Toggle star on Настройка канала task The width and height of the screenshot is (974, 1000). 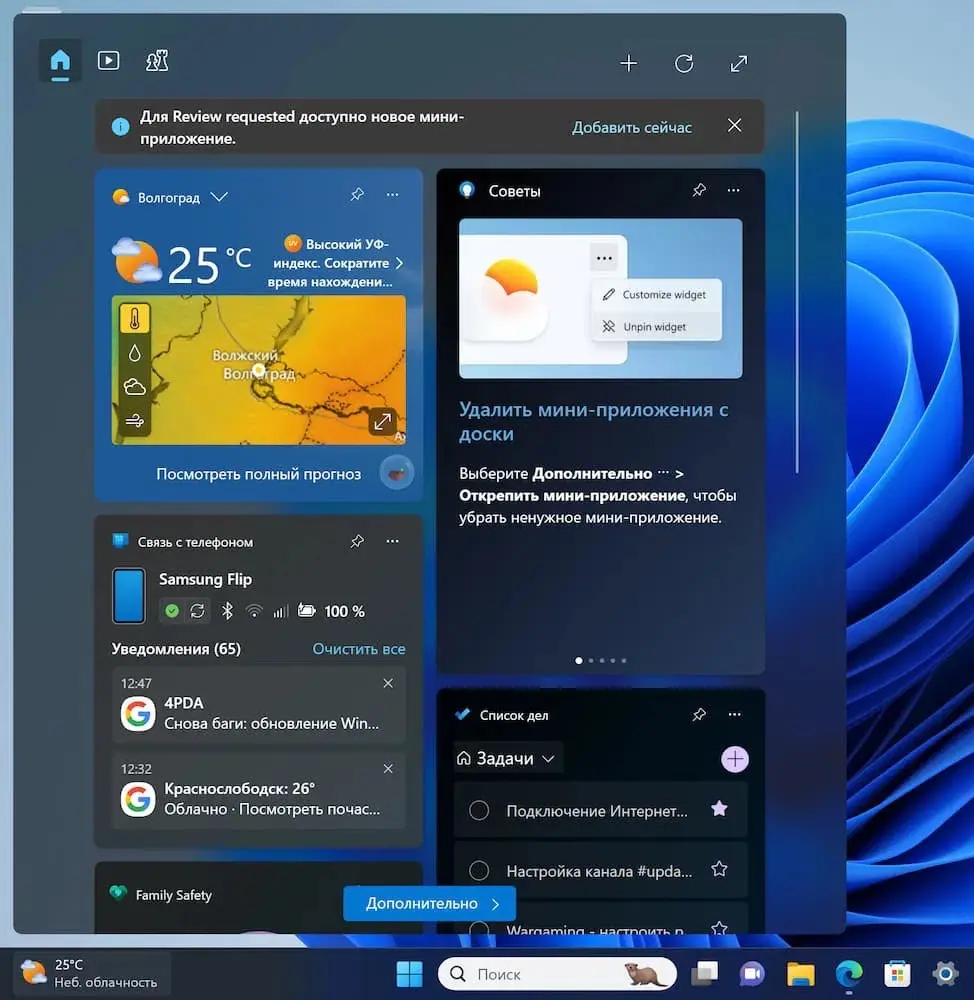[719, 870]
